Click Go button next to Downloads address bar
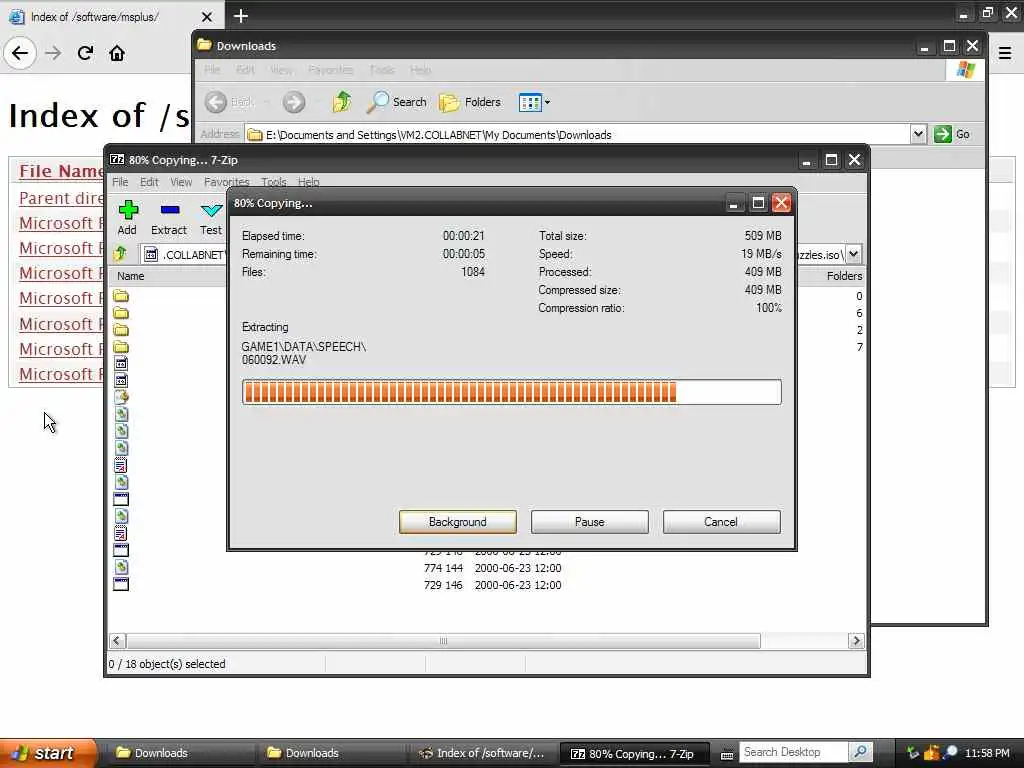 point(952,135)
